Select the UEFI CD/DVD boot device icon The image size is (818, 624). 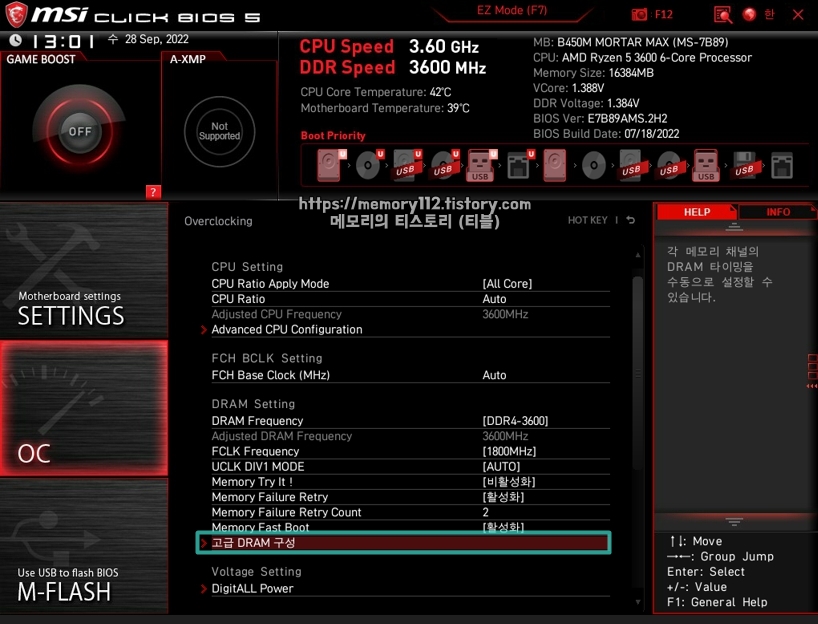[369, 165]
